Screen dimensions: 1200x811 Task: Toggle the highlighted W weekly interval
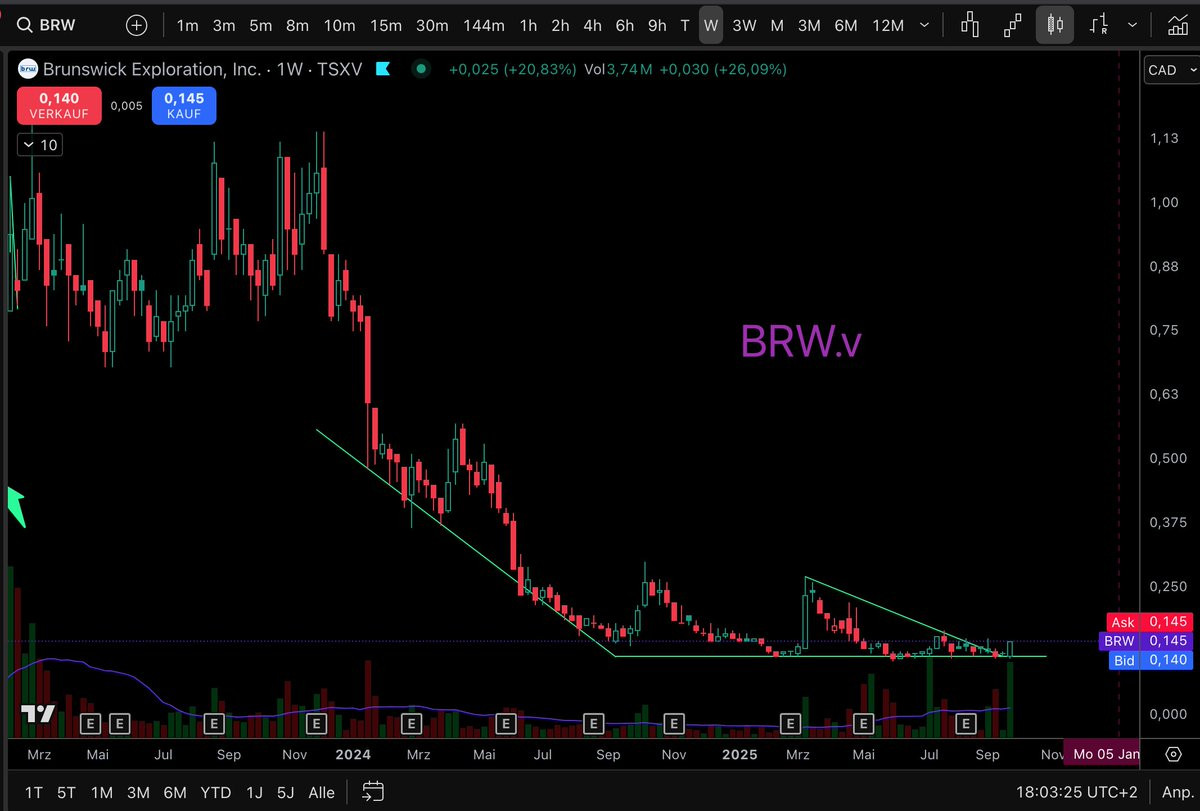(x=711, y=25)
